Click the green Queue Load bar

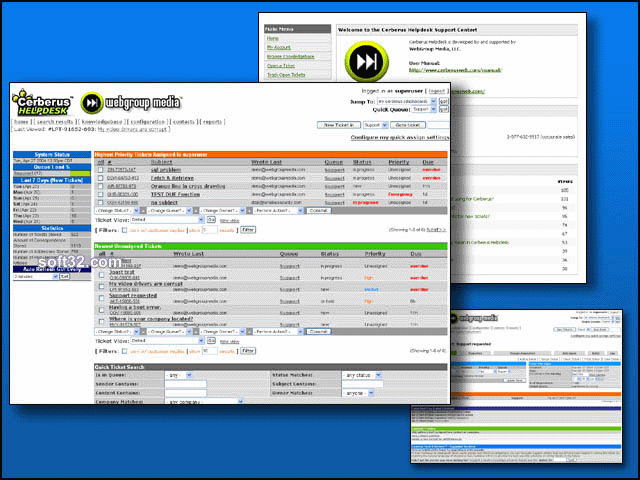click(x=80, y=173)
